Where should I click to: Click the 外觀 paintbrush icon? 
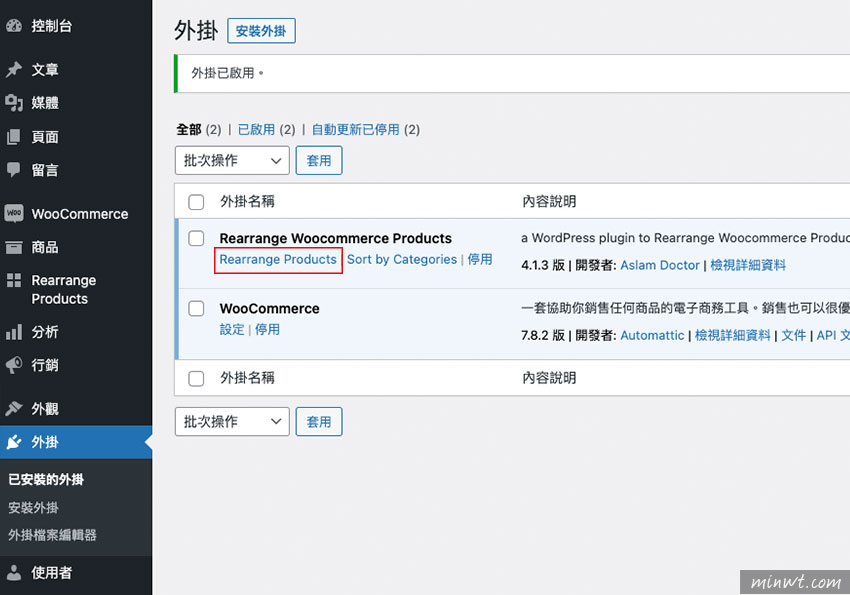pyautogui.click(x=14, y=409)
